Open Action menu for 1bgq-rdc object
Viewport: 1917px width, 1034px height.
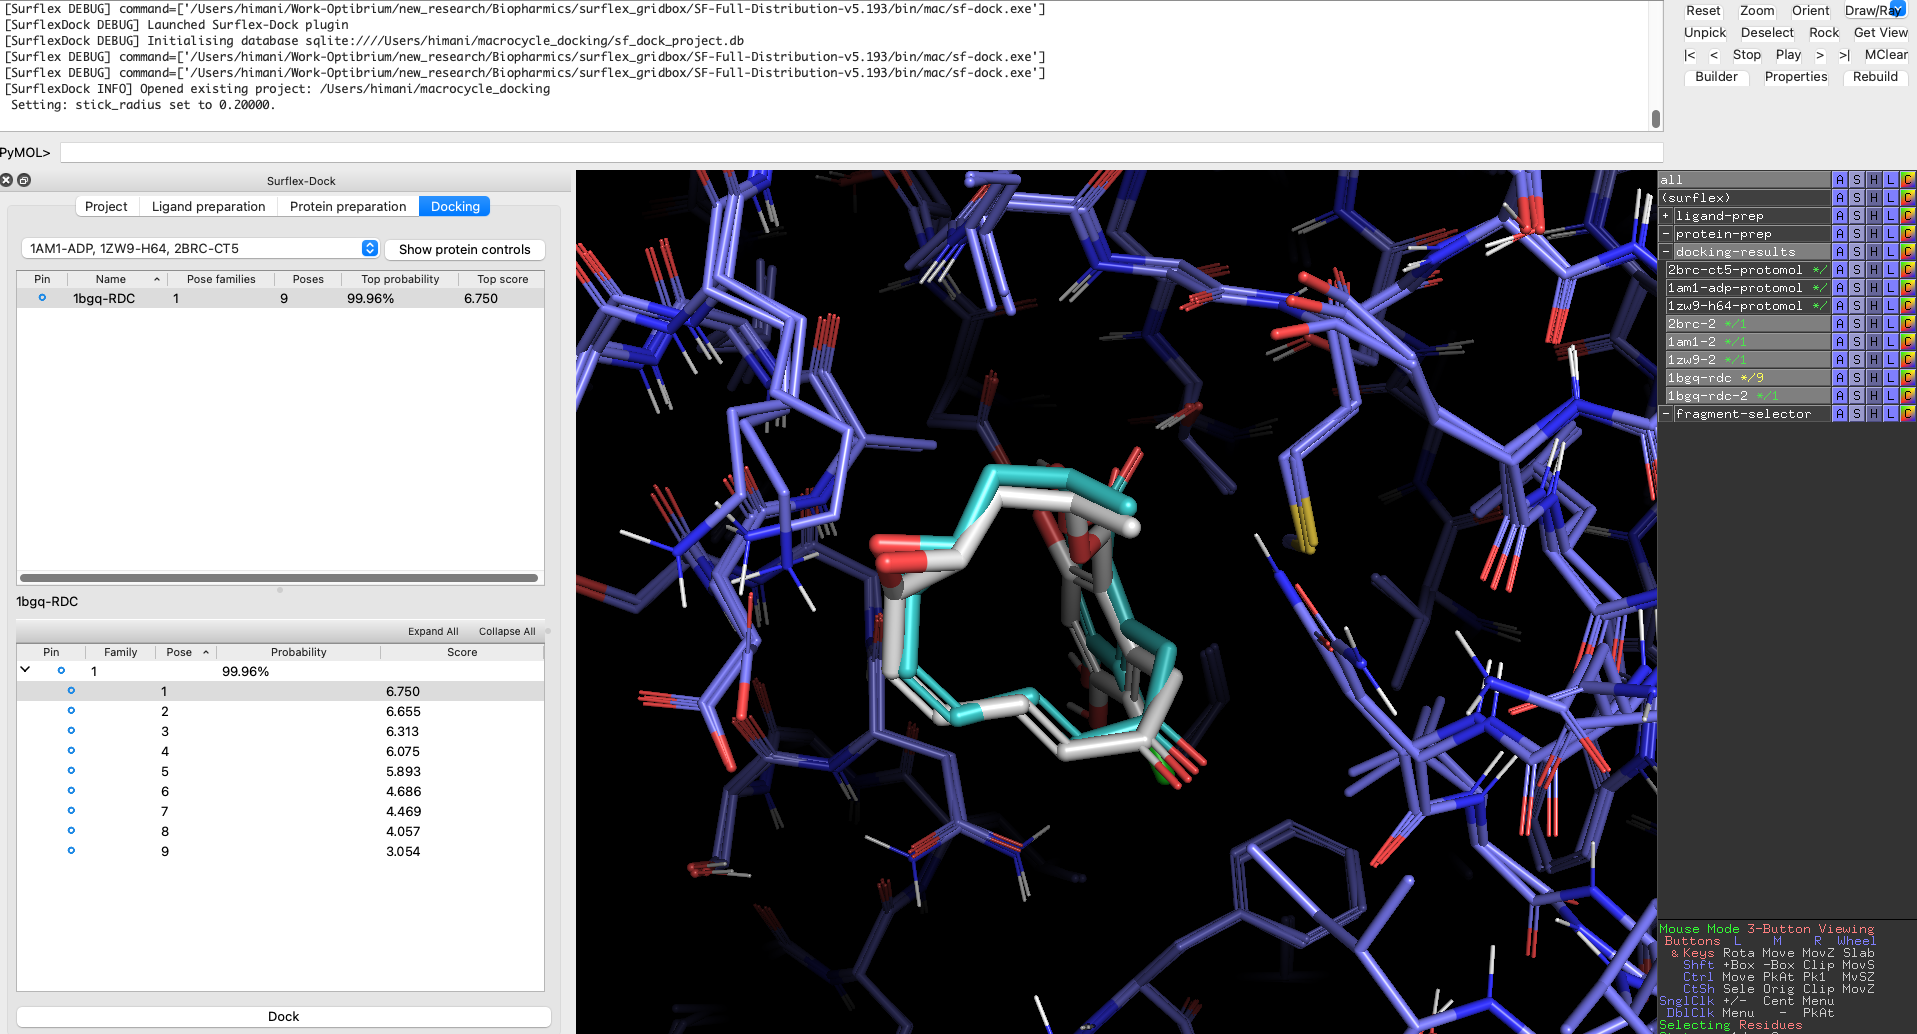pyautogui.click(x=1839, y=378)
